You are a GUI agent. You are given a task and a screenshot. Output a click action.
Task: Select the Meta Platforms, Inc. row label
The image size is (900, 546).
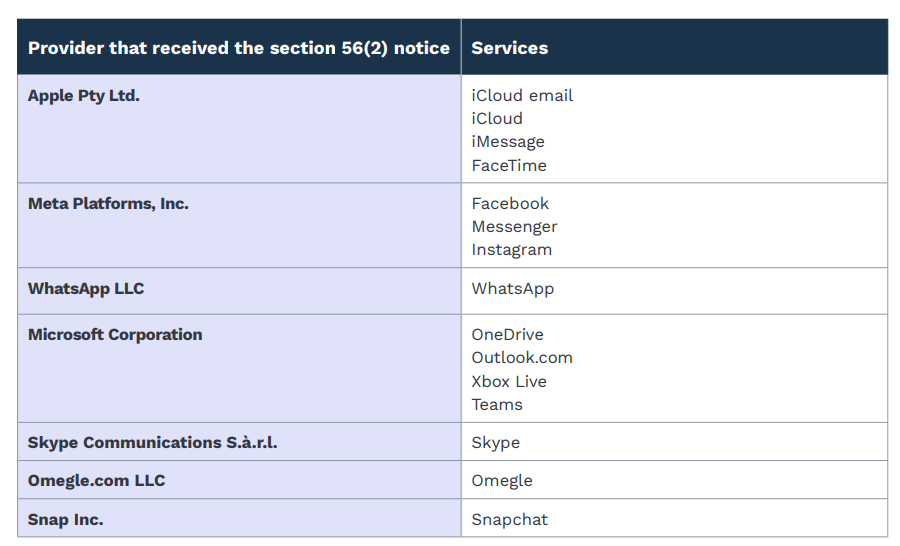tap(108, 203)
